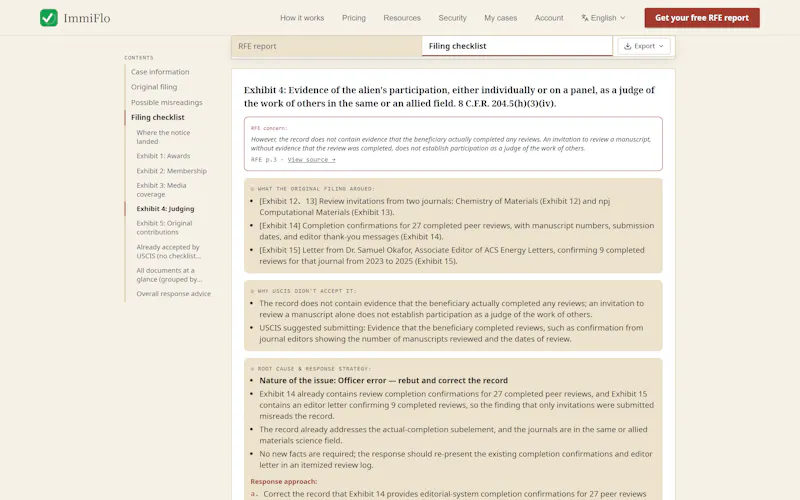Go to Where the notice landed

163,137
